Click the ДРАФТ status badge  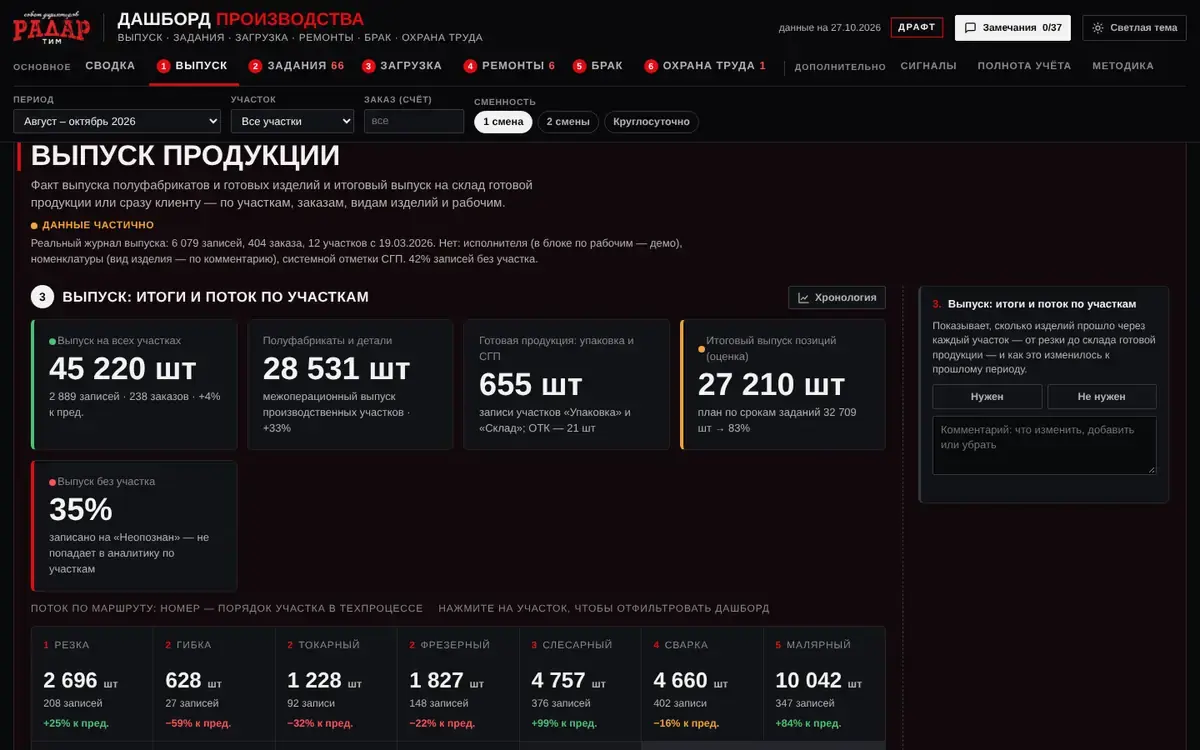point(917,28)
